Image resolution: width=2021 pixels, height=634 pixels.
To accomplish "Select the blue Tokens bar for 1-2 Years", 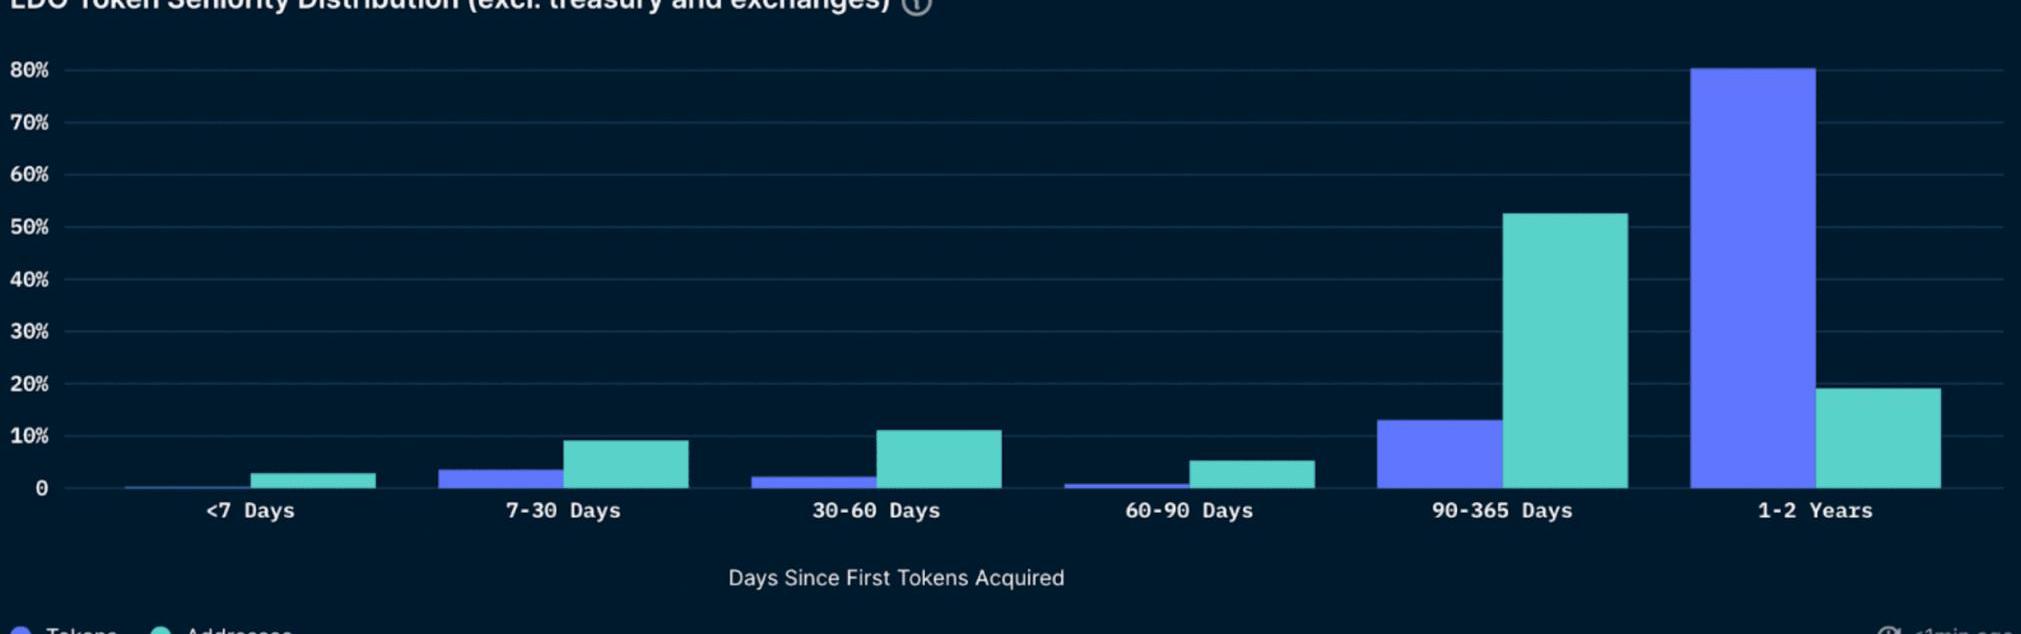I will 1752,278.
